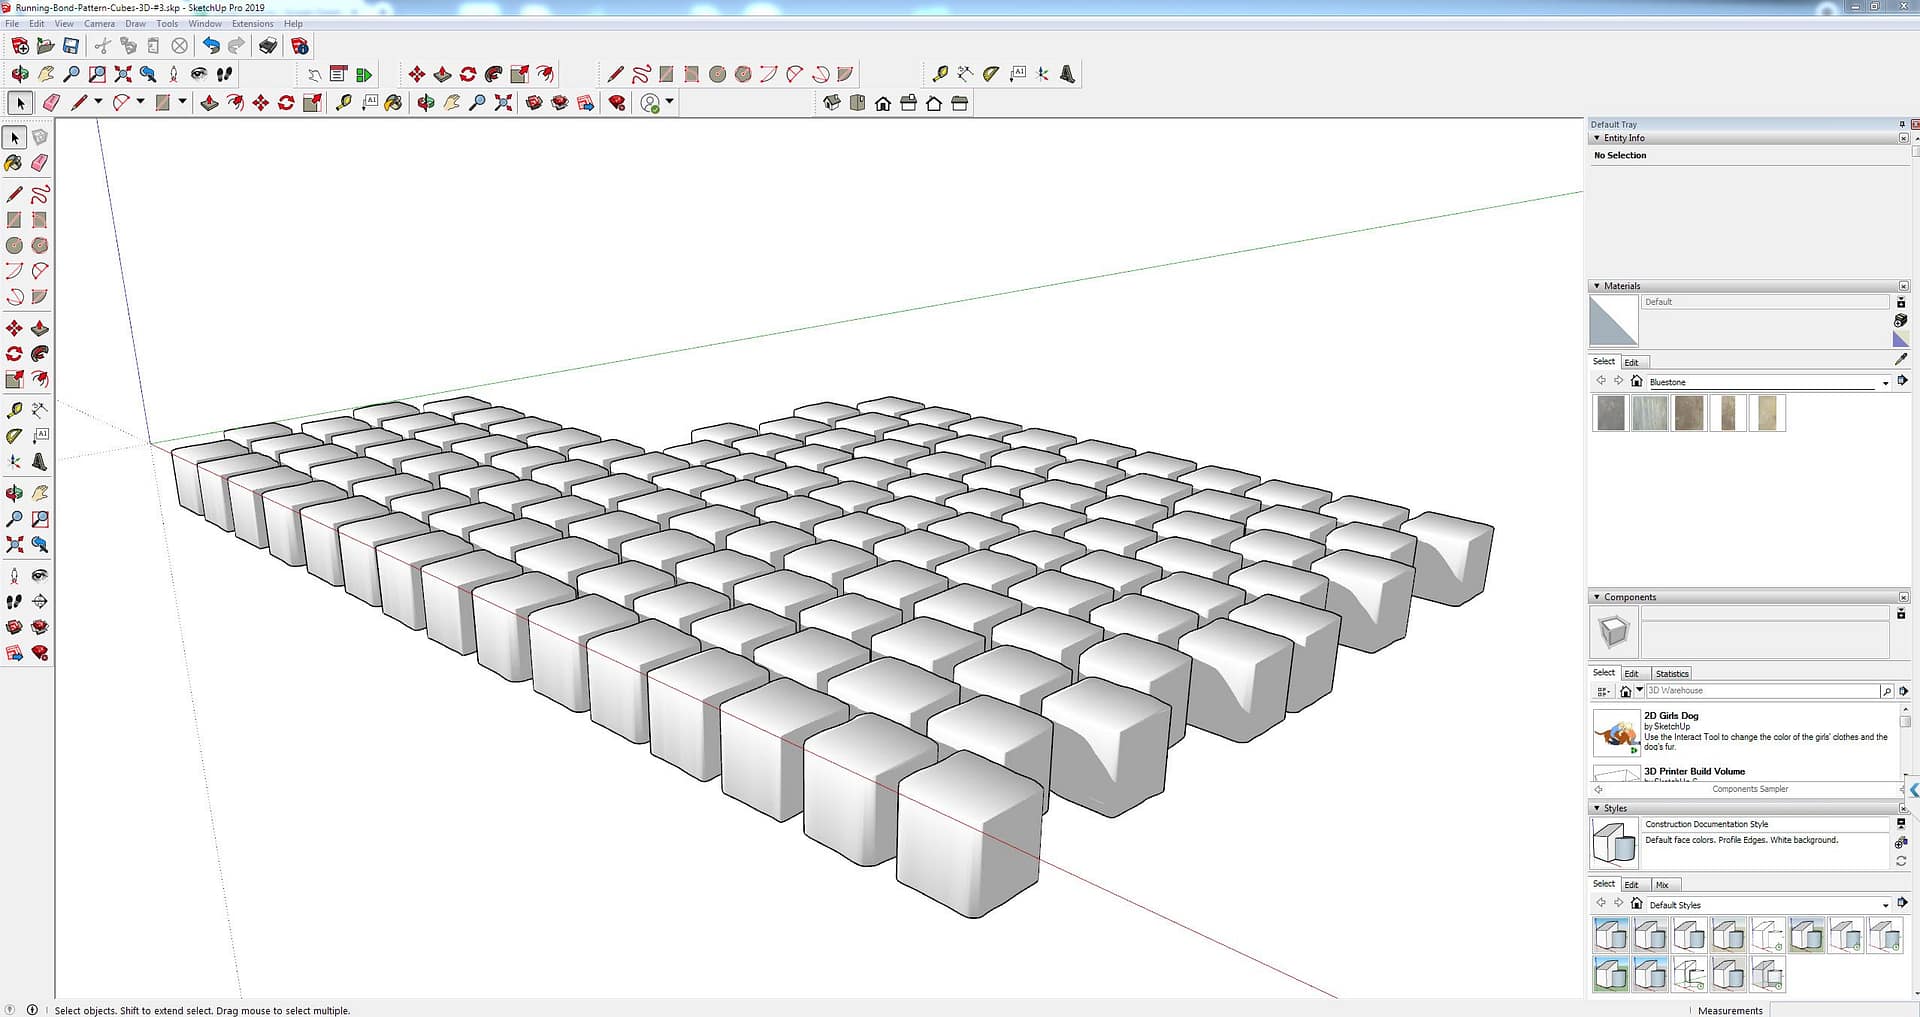Open Model Info from the toolbar
The width and height of the screenshot is (1920, 1017).
[299, 46]
